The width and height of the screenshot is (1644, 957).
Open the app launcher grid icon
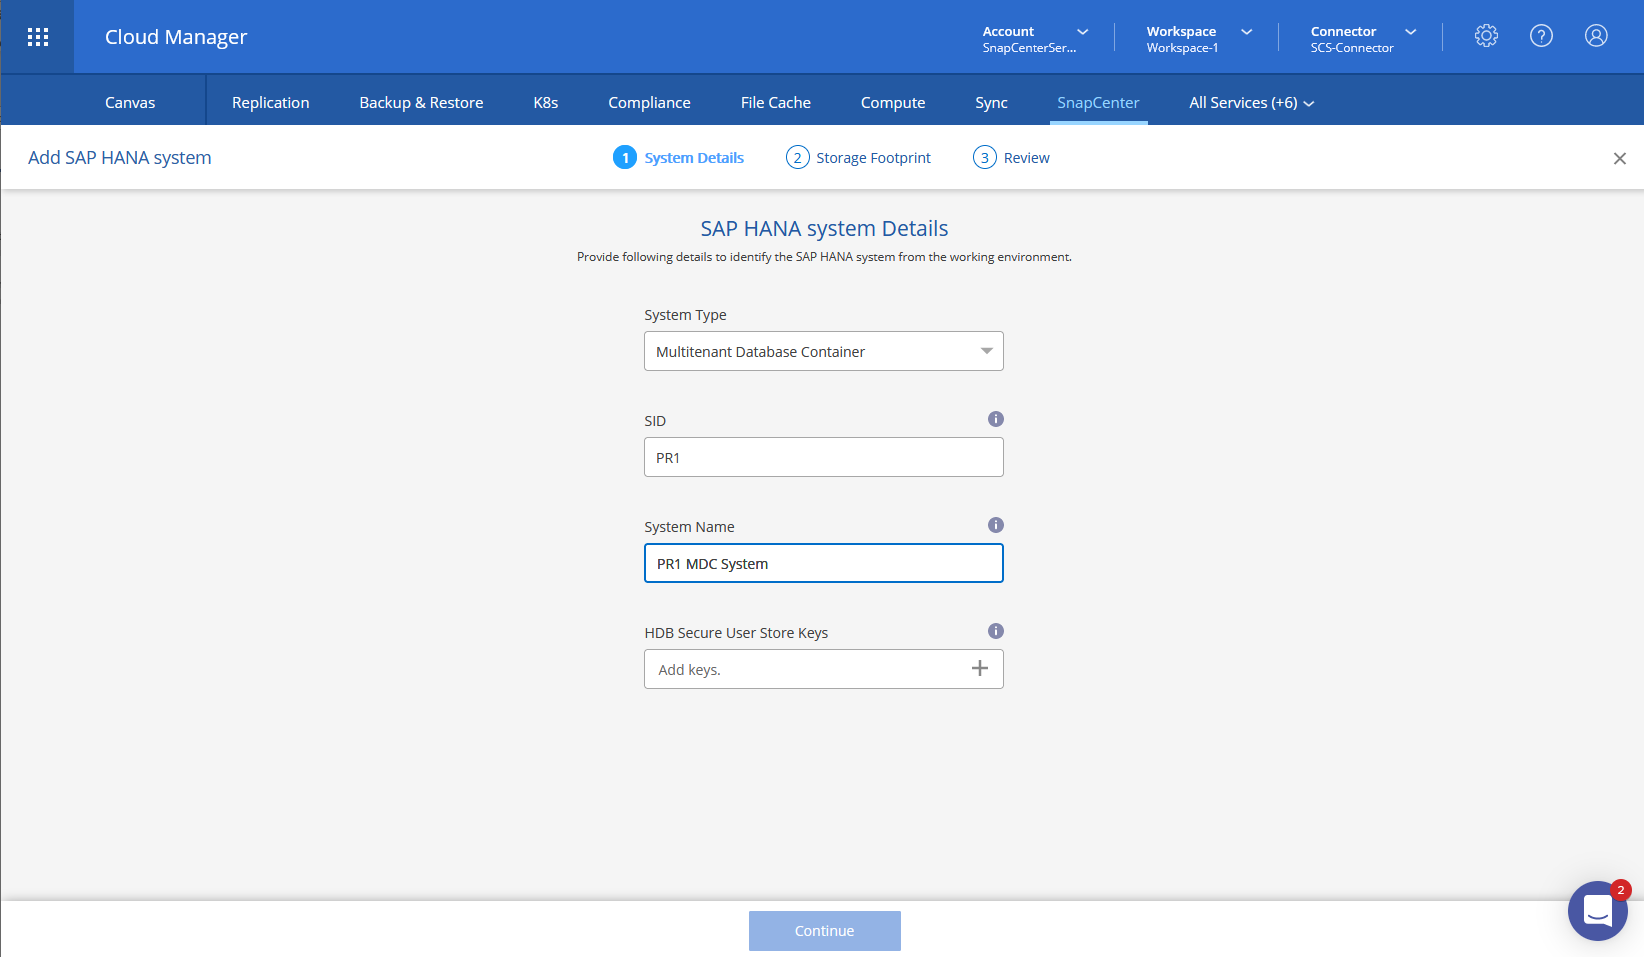(x=38, y=37)
